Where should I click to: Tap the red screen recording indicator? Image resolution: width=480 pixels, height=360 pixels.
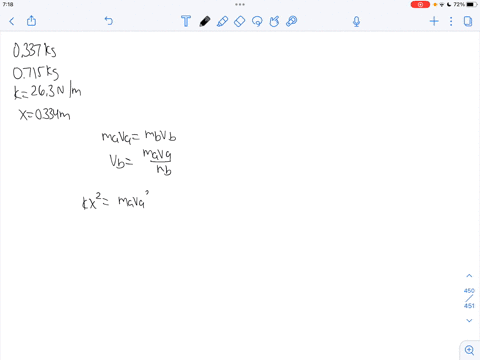click(x=420, y=5)
